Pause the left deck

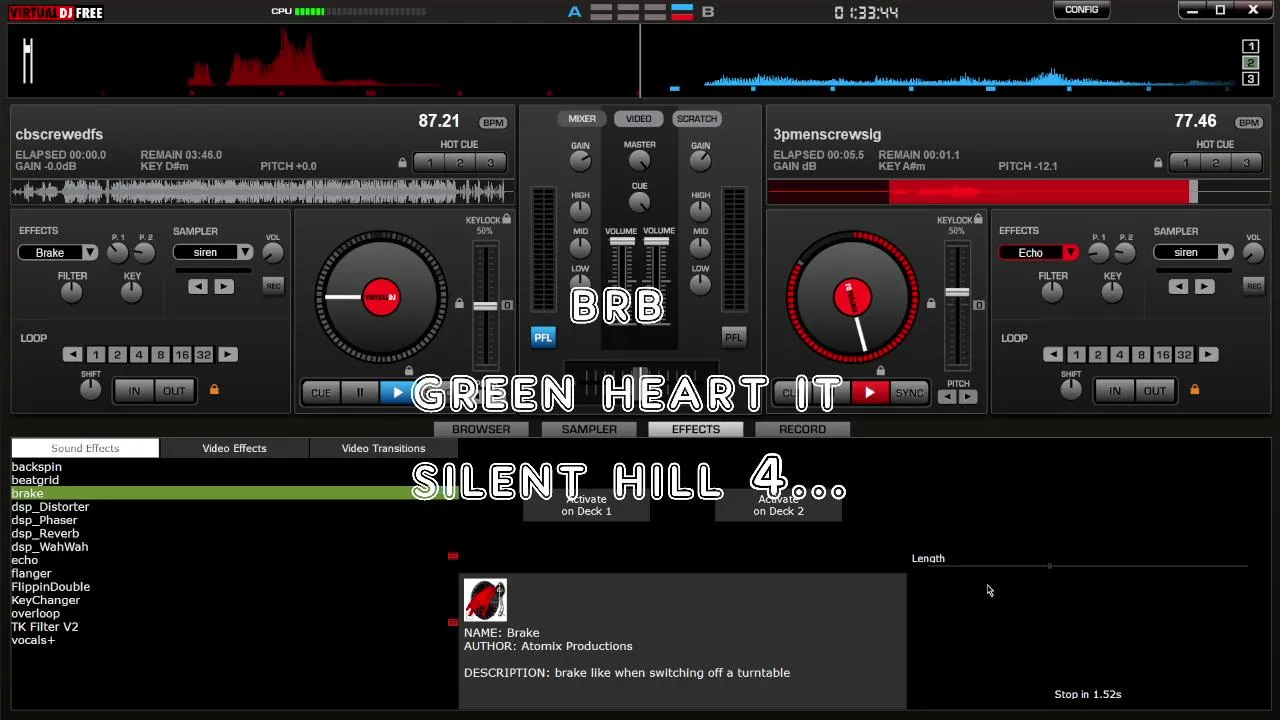[x=360, y=393]
